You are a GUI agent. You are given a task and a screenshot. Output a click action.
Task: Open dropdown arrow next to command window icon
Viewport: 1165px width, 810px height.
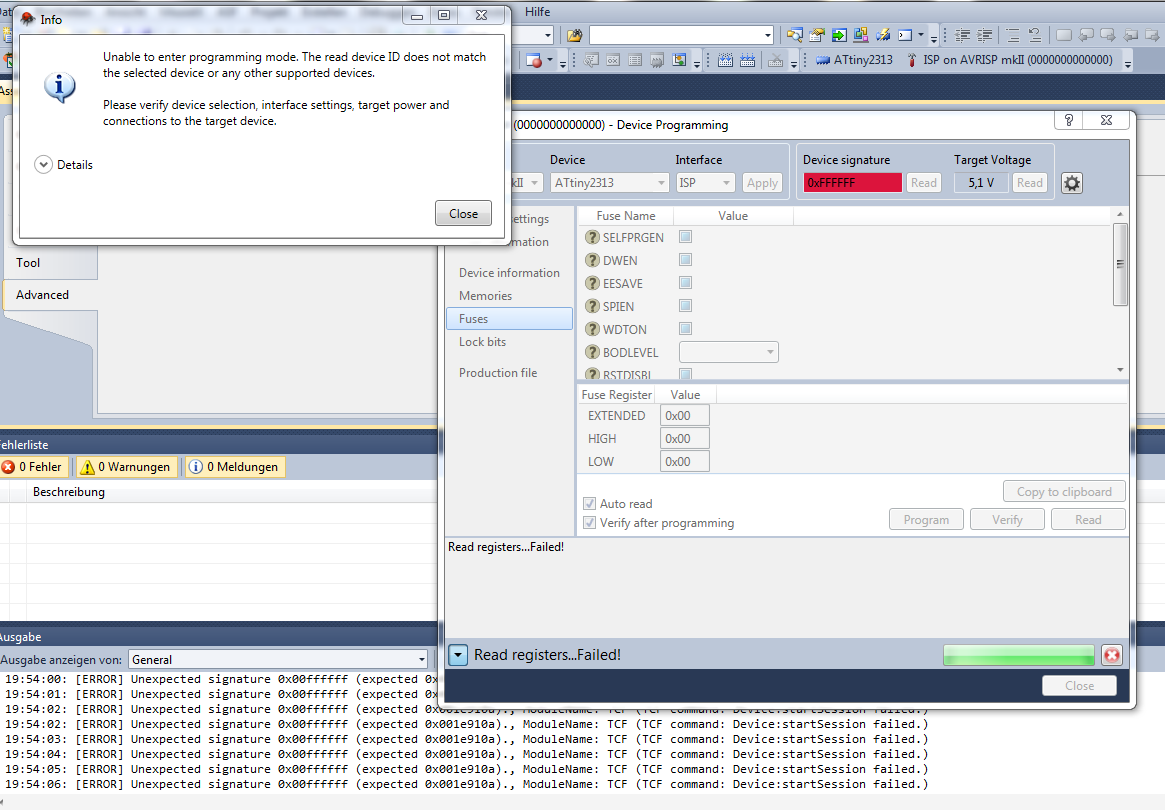click(921, 35)
